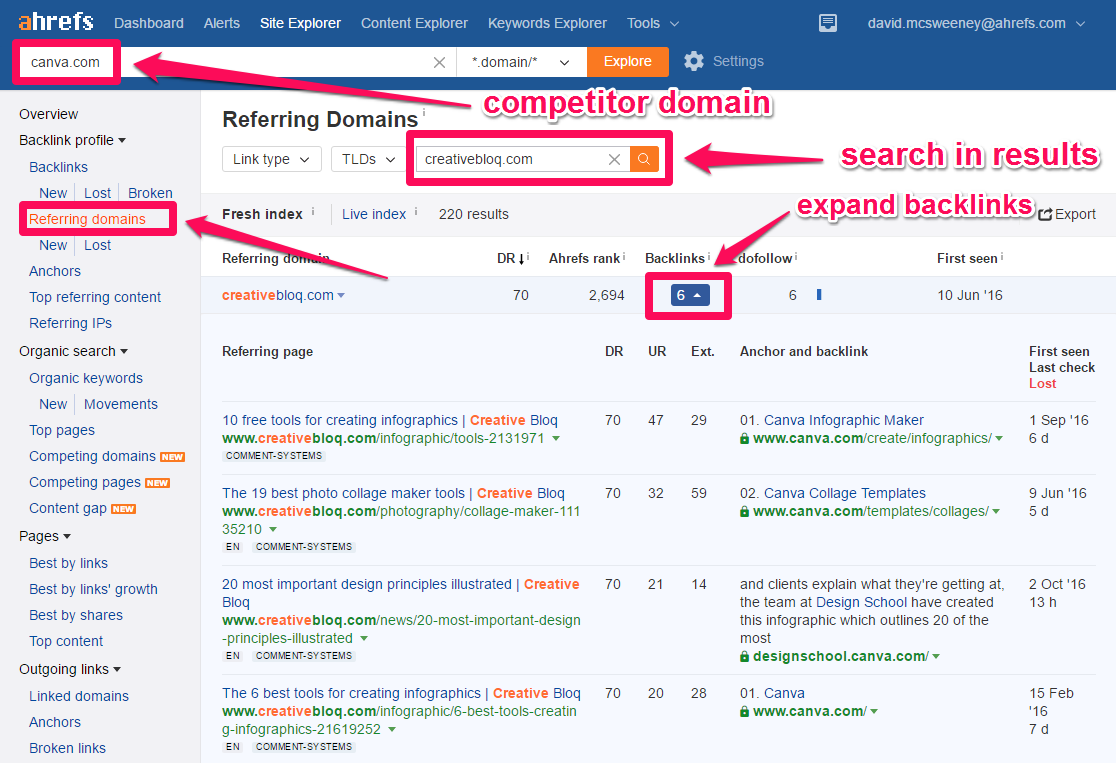Click the Export icon
This screenshot has height=763, width=1116.
click(x=1045, y=214)
